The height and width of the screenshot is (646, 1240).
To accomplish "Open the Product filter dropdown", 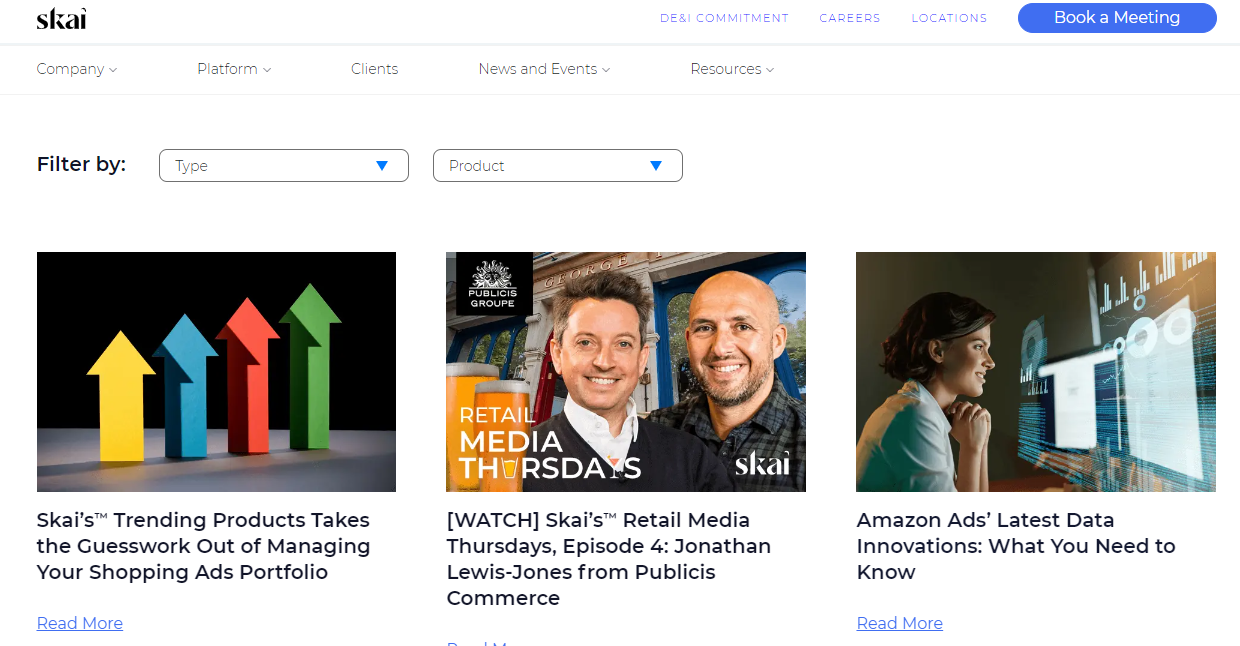I will point(557,166).
